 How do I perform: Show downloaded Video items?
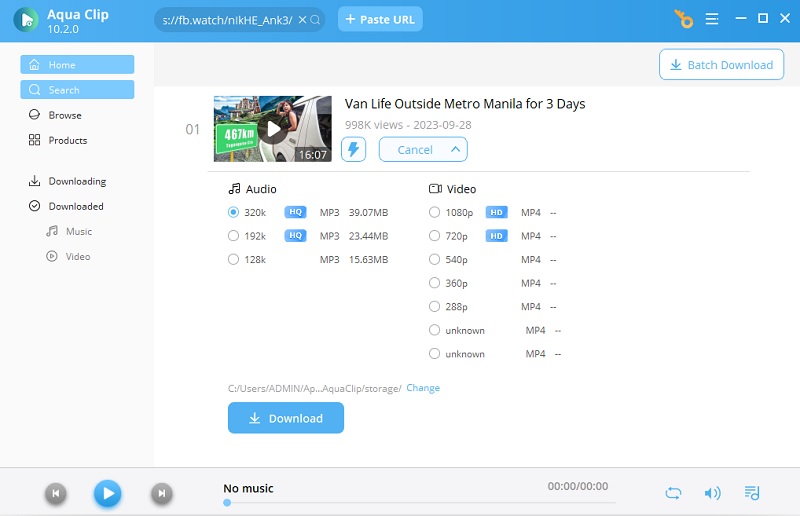click(x=68, y=256)
